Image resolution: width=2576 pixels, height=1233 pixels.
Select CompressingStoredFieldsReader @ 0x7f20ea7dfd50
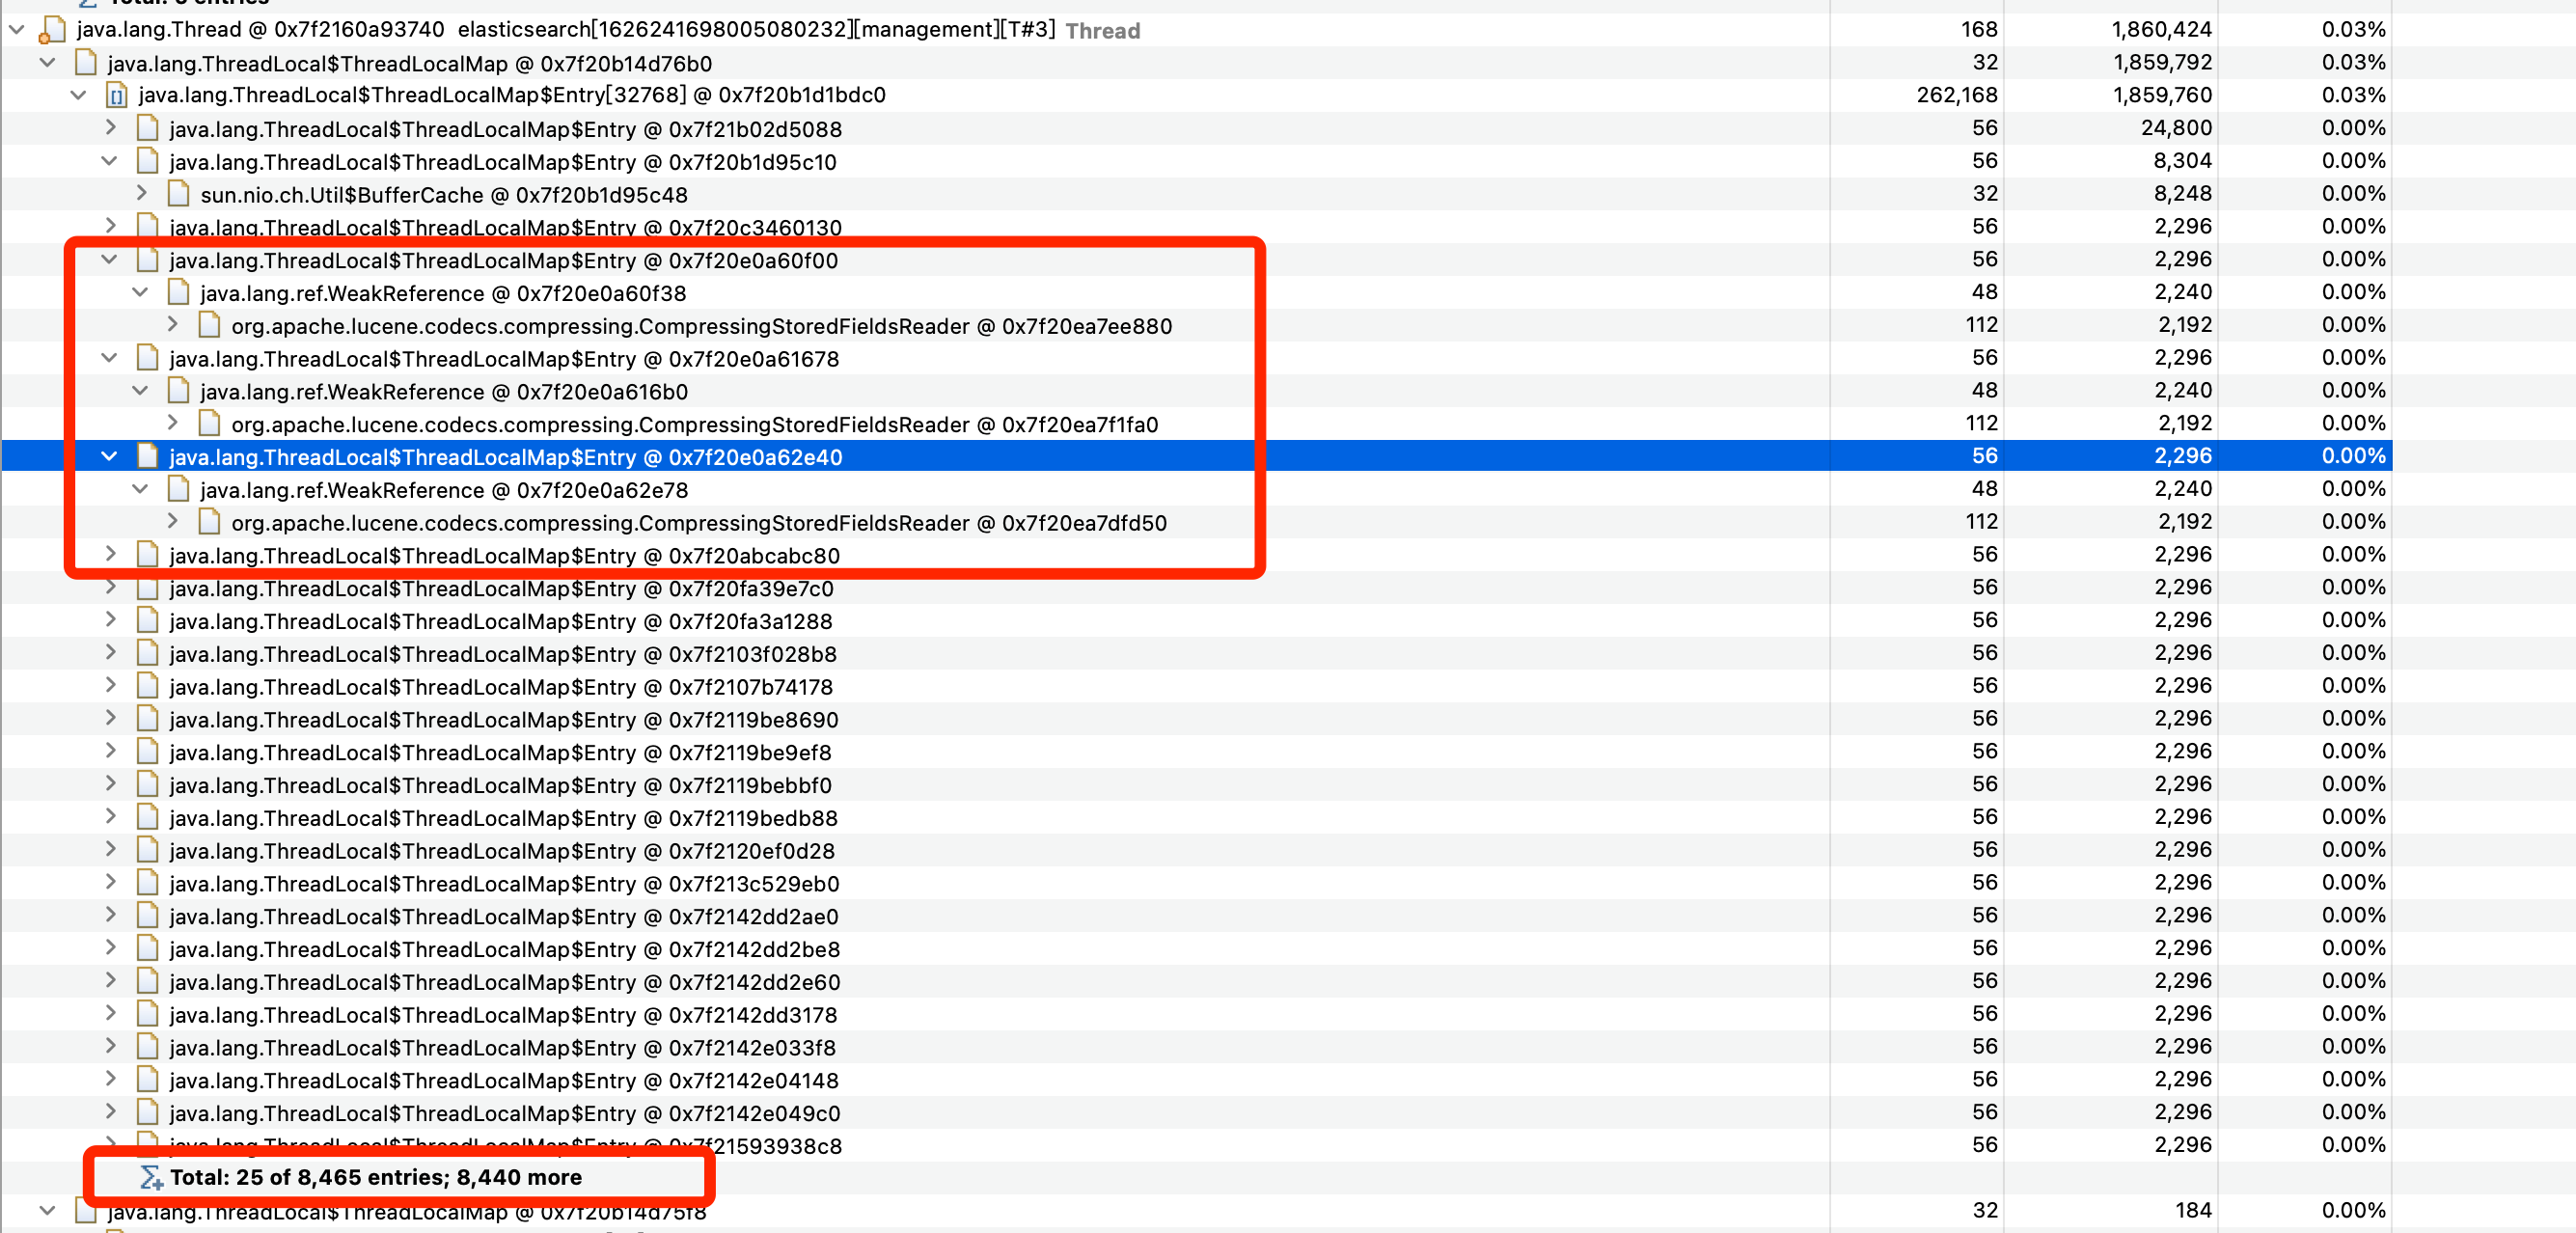pos(699,522)
